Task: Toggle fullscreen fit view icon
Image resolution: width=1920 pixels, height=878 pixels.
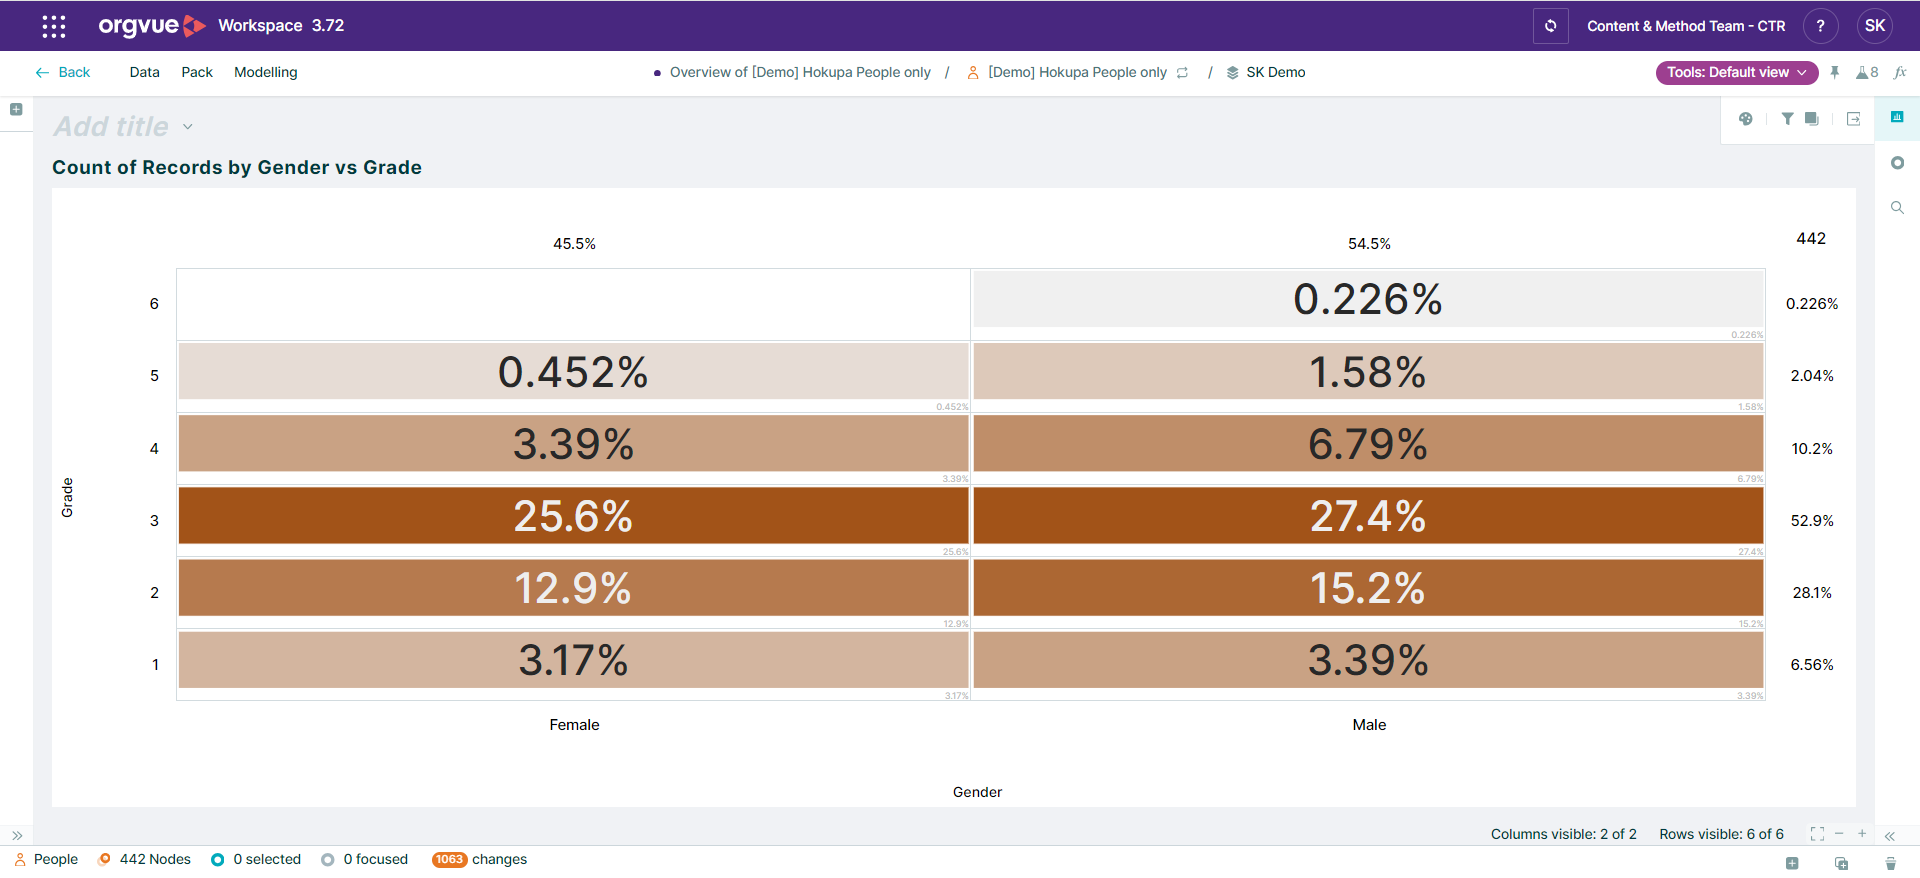Action: 1817,834
